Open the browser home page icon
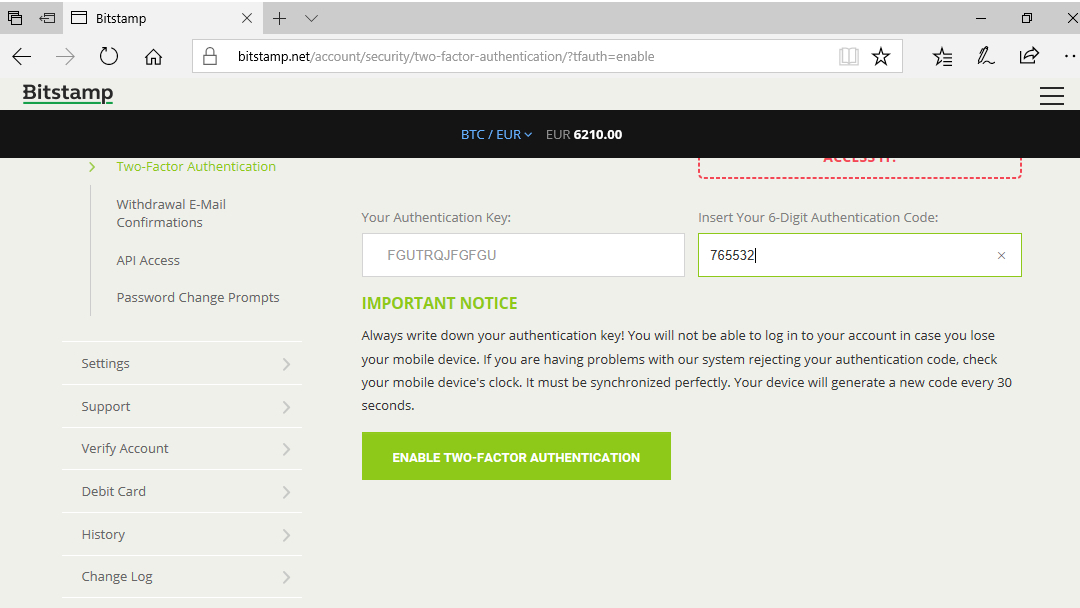Viewport: 1080px width, 608px height. point(153,56)
